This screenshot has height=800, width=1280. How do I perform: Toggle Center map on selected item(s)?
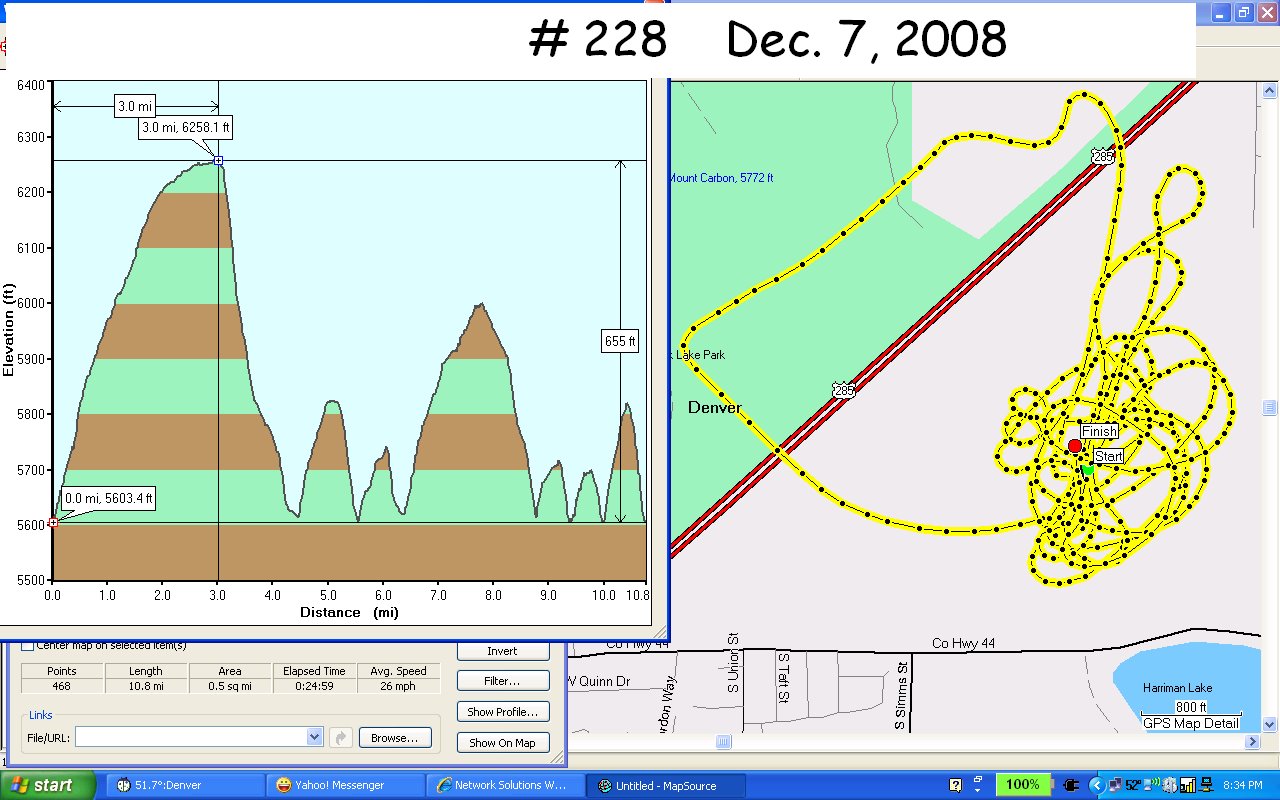point(27,645)
